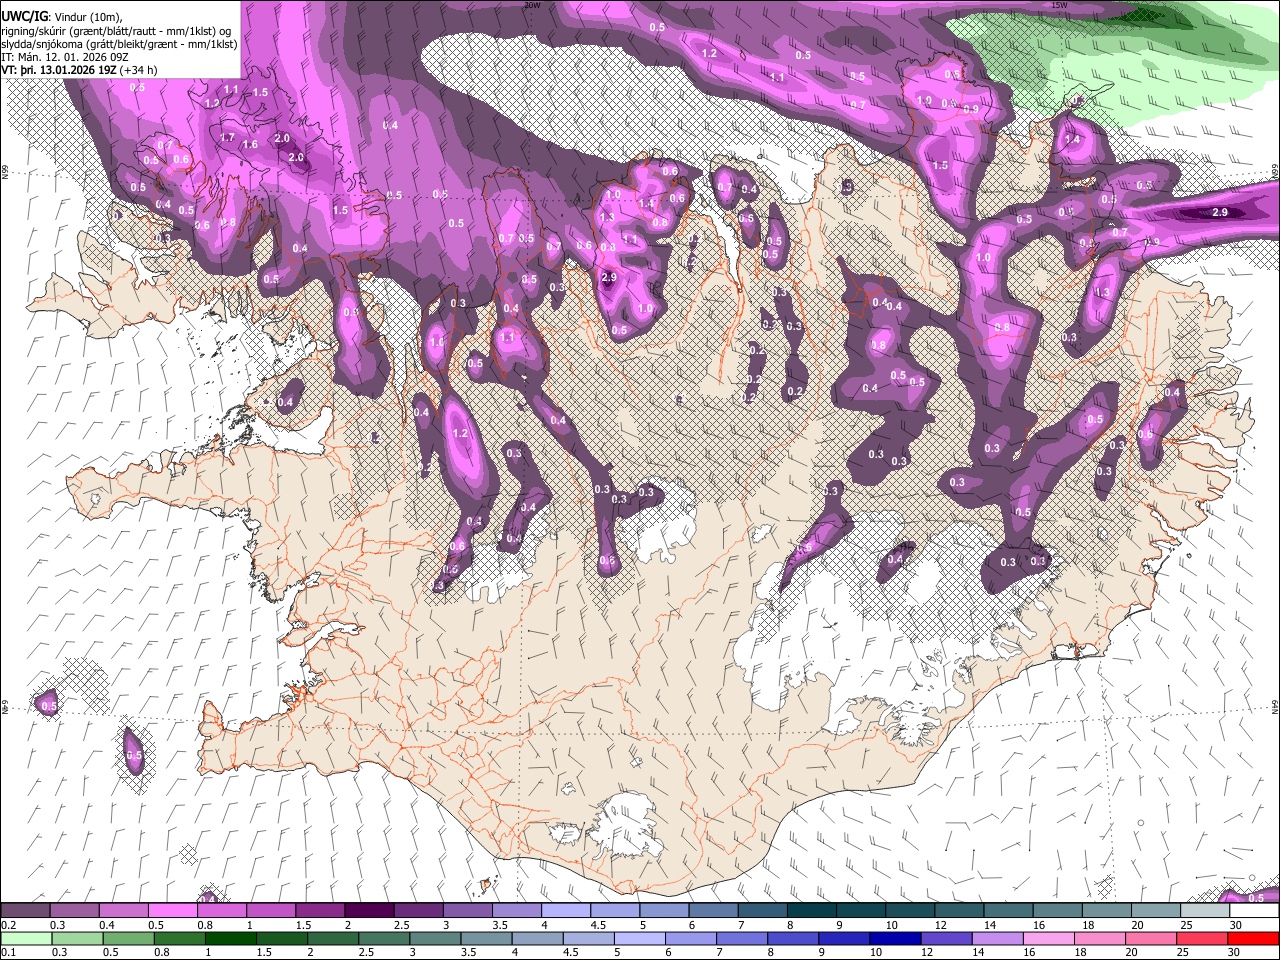
Task: Click the 25–30 white swatch in the upper legend
Action: 1205,911
